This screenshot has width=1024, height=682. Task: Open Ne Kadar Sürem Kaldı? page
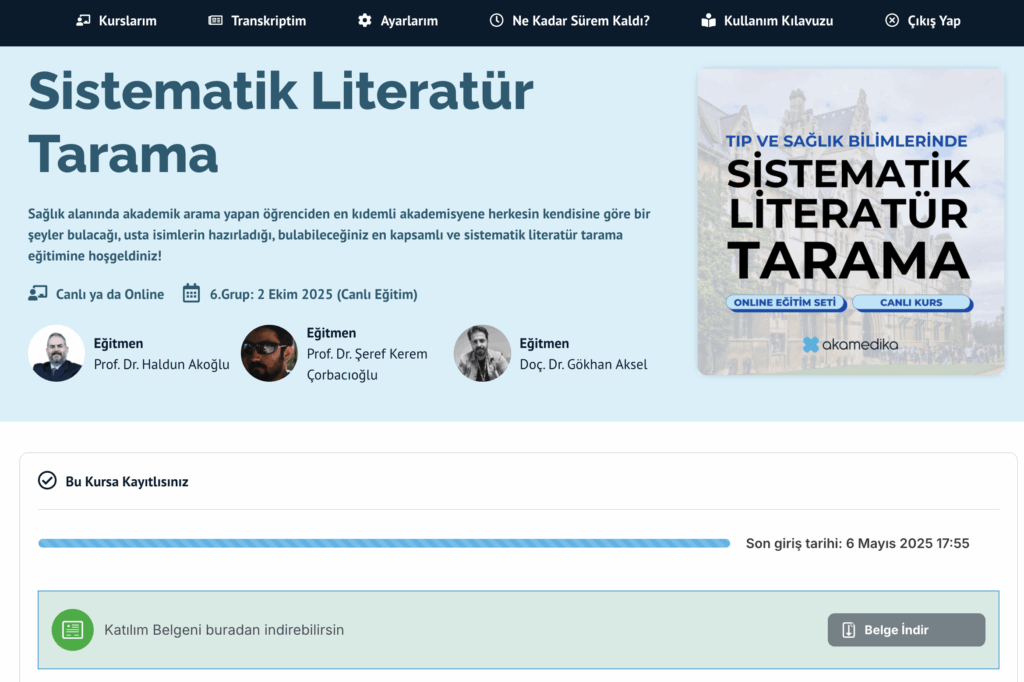[x=569, y=21]
